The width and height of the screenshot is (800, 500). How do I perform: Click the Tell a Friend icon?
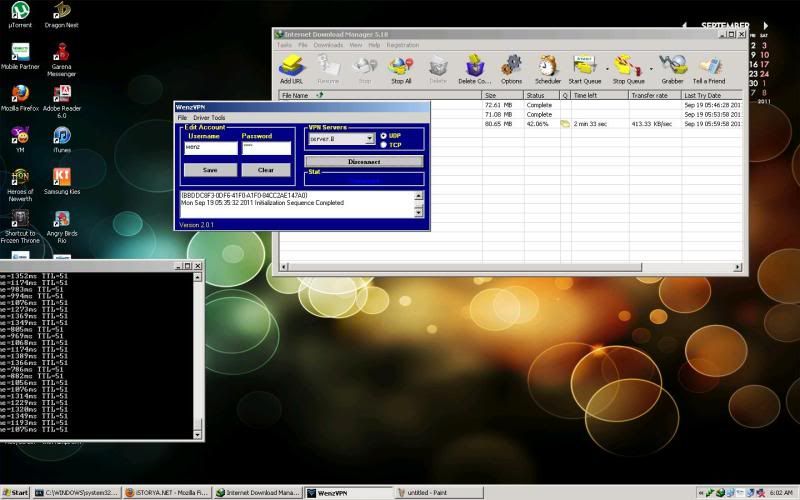point(709,67)
